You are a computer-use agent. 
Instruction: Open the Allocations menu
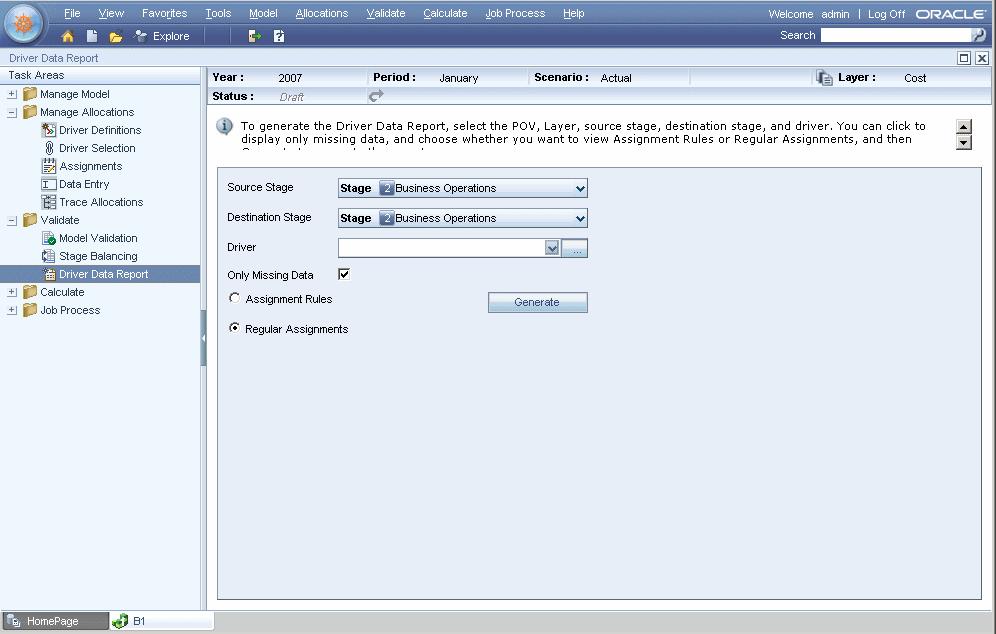click(321, 13)
